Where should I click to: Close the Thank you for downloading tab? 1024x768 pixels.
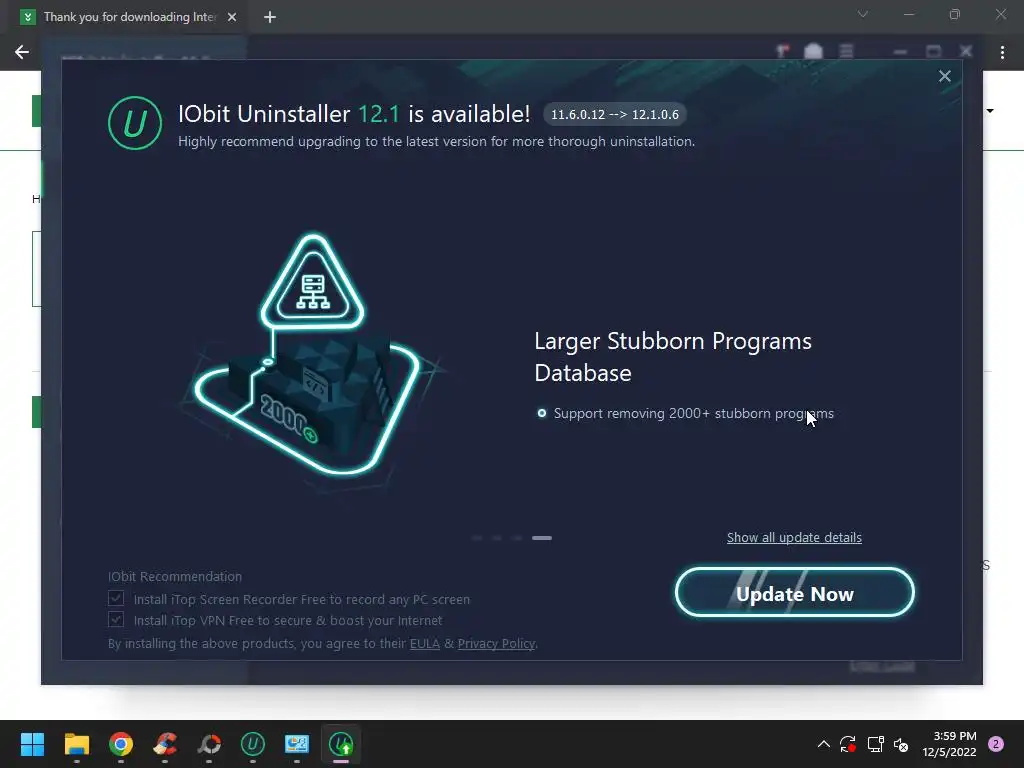[232, 17]
